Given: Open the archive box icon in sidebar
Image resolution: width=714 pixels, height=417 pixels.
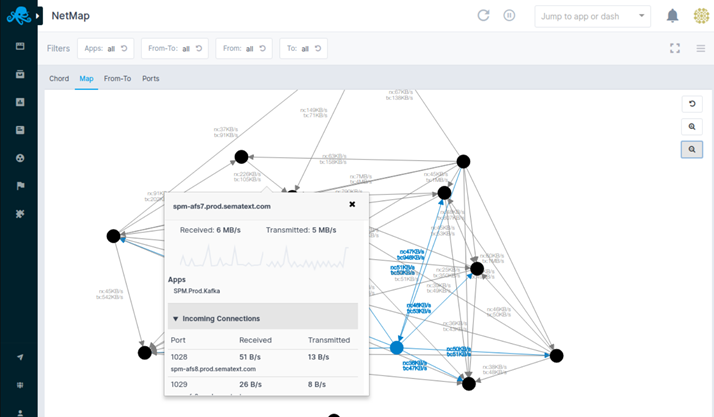Looking at the screenshot, I should (x=20, y=74).
